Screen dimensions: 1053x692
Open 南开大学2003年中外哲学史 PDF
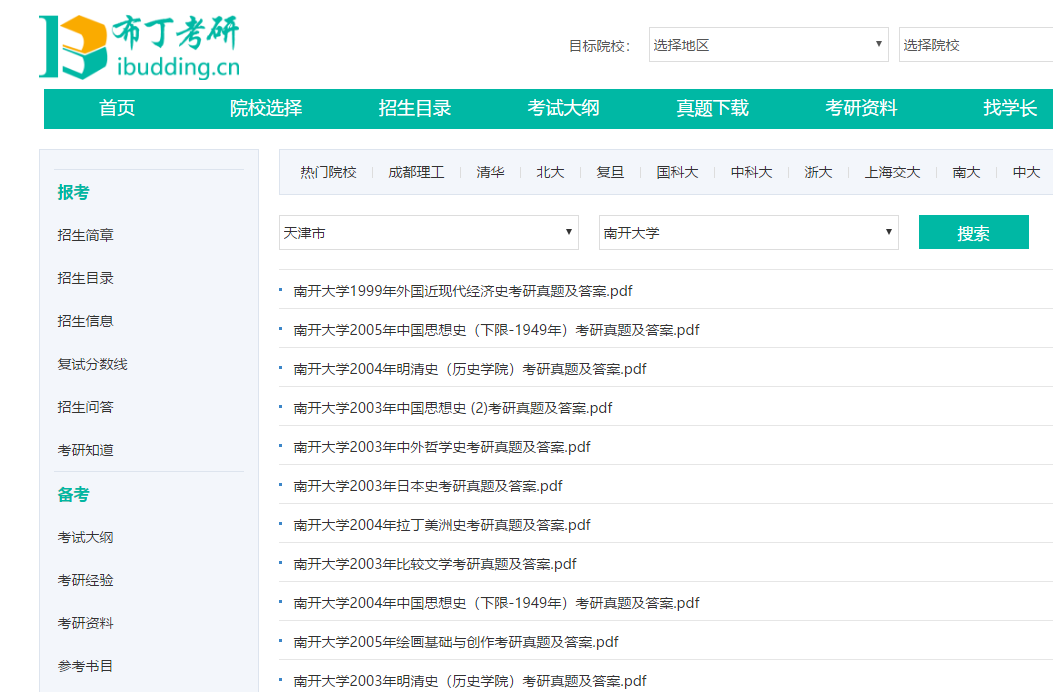pos(442,447)
